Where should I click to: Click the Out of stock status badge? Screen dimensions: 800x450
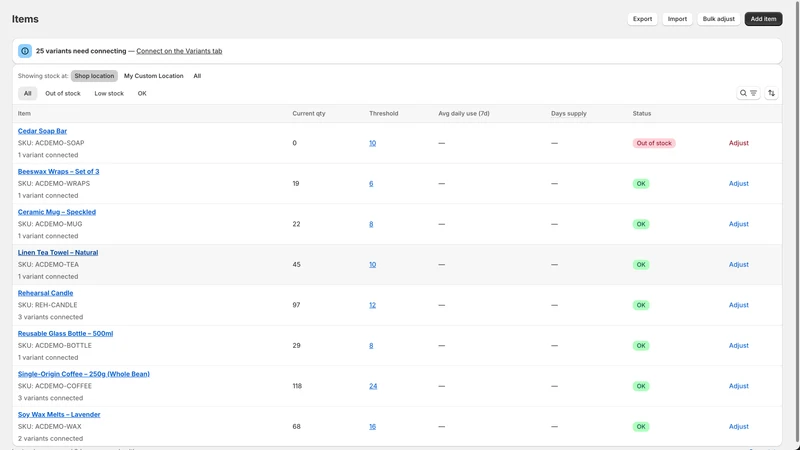pos(654,143)
